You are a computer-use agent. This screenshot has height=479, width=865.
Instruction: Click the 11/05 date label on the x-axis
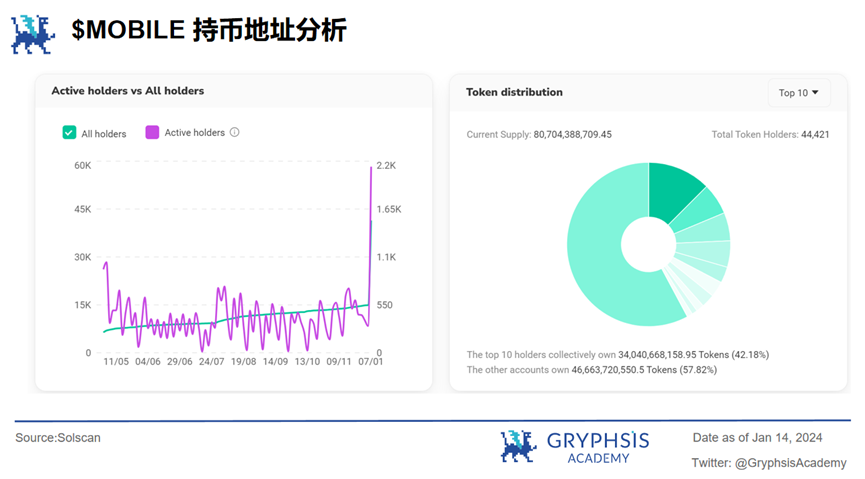[115, 361]
